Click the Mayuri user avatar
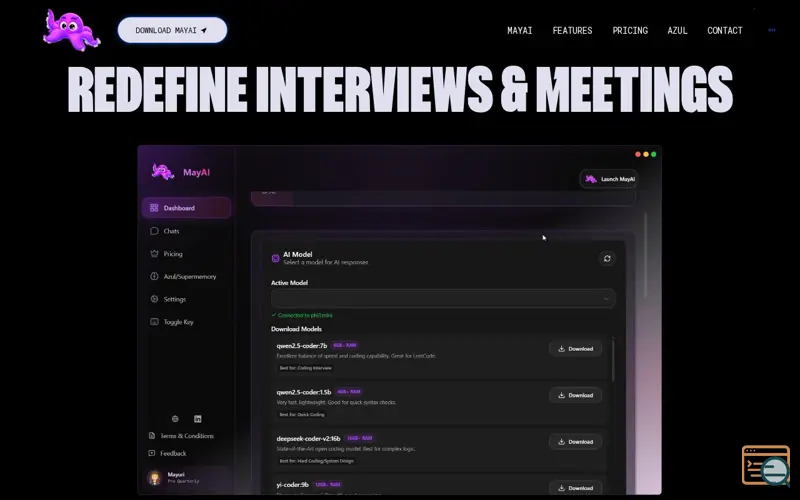This screenshot has height=500, width=800. pyautogui.click(x=154, y=478)
